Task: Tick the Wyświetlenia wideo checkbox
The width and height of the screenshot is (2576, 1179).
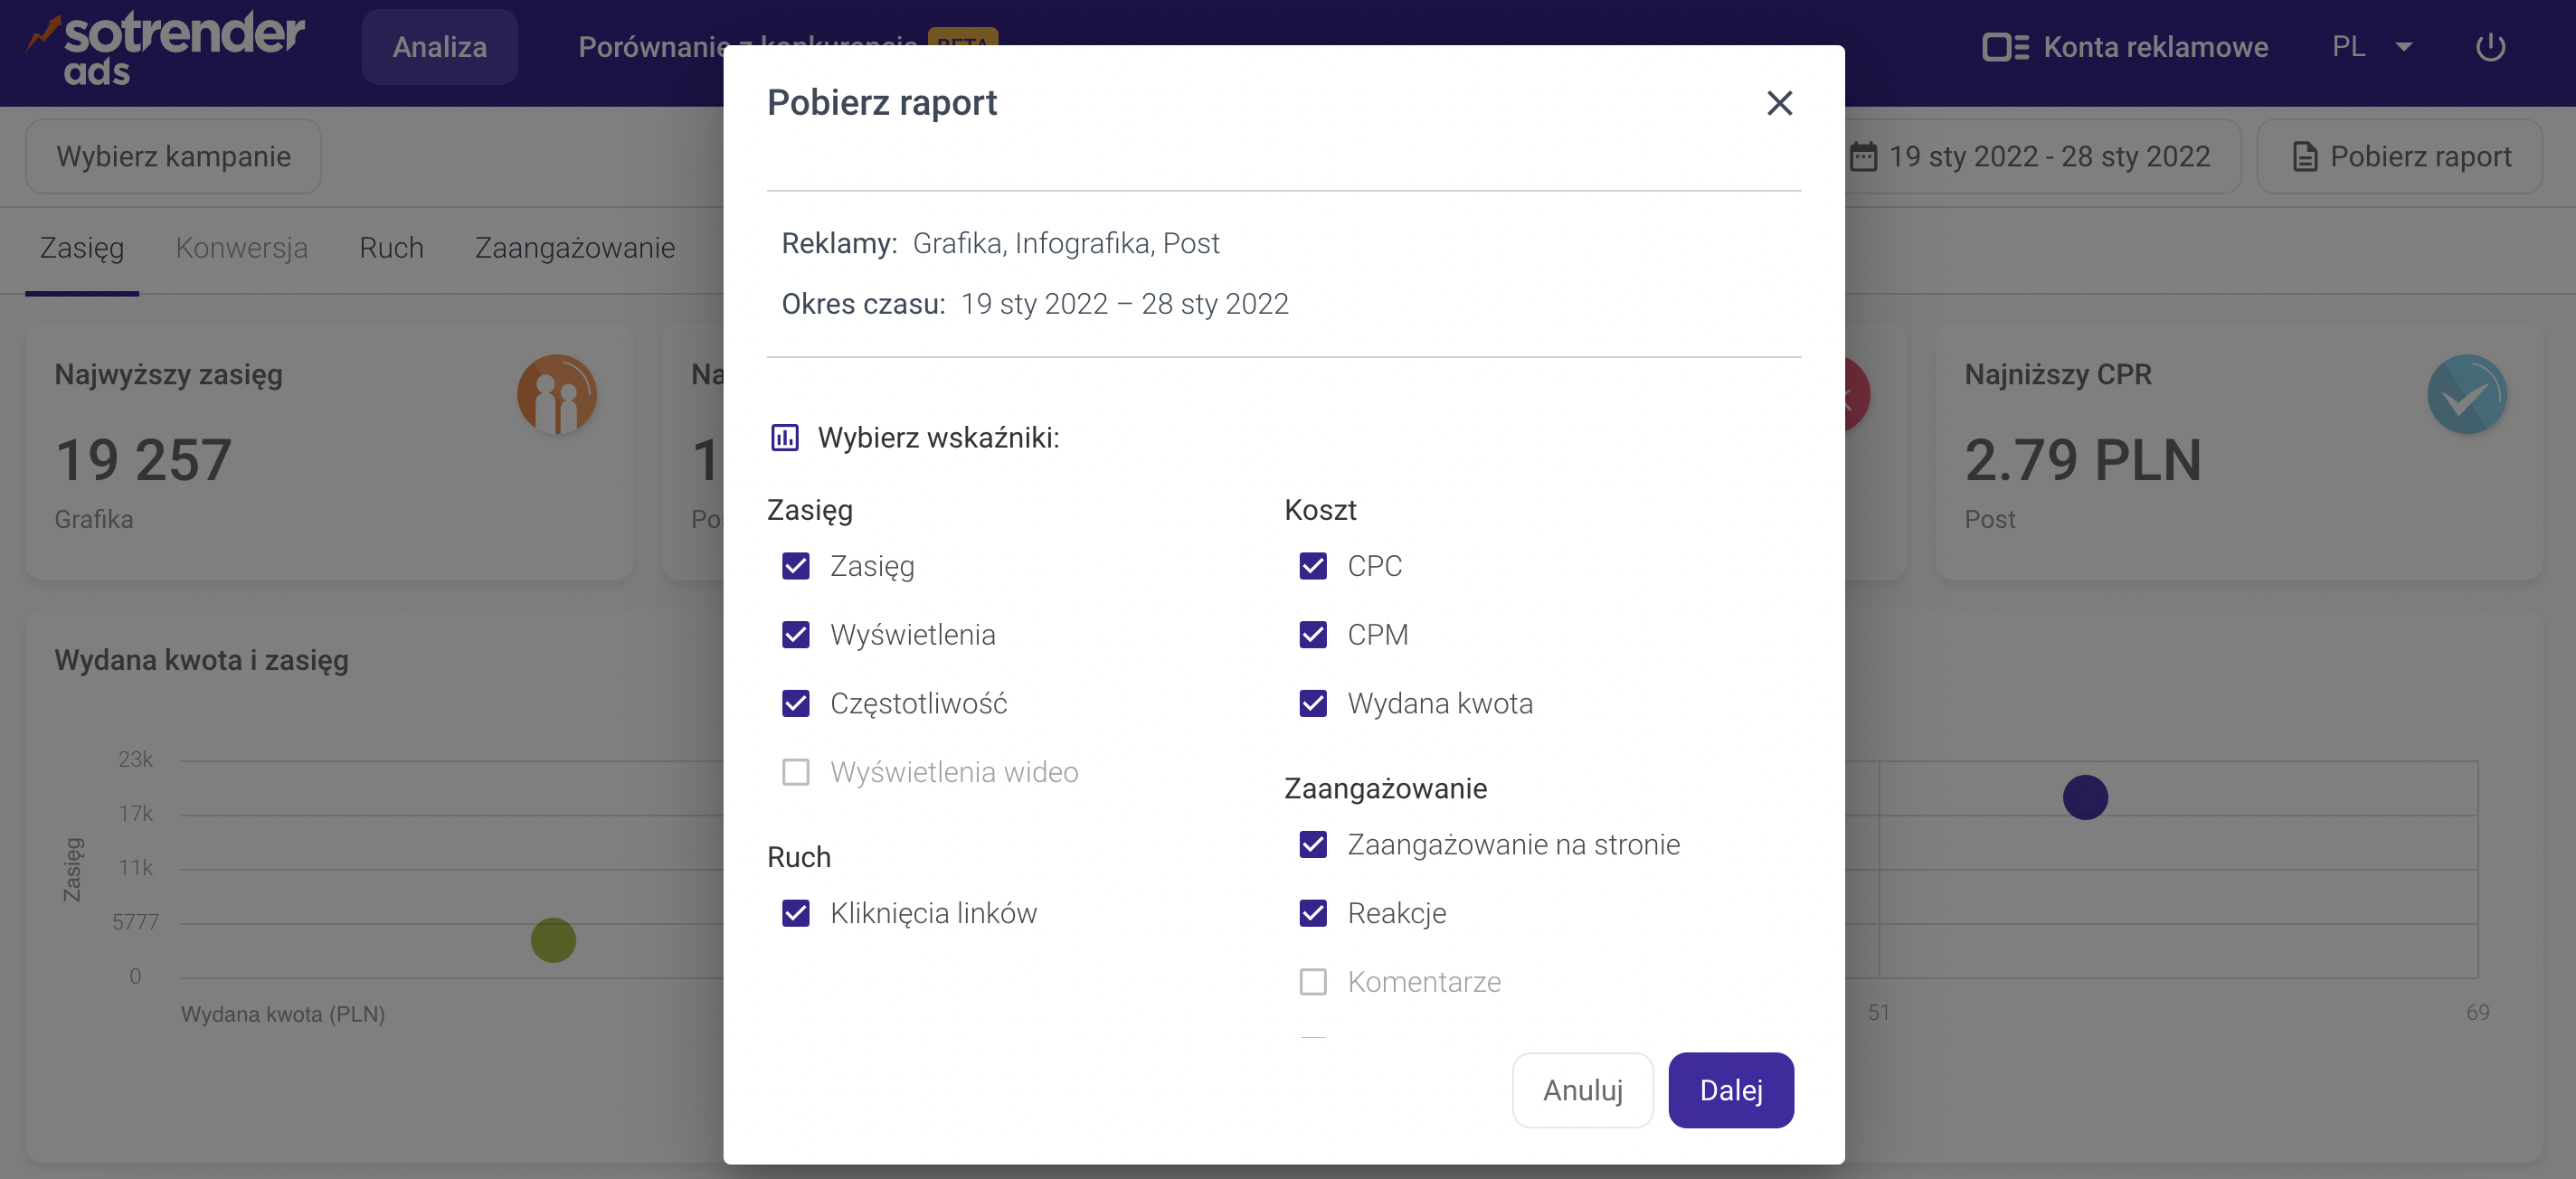Action: [796, 773]
